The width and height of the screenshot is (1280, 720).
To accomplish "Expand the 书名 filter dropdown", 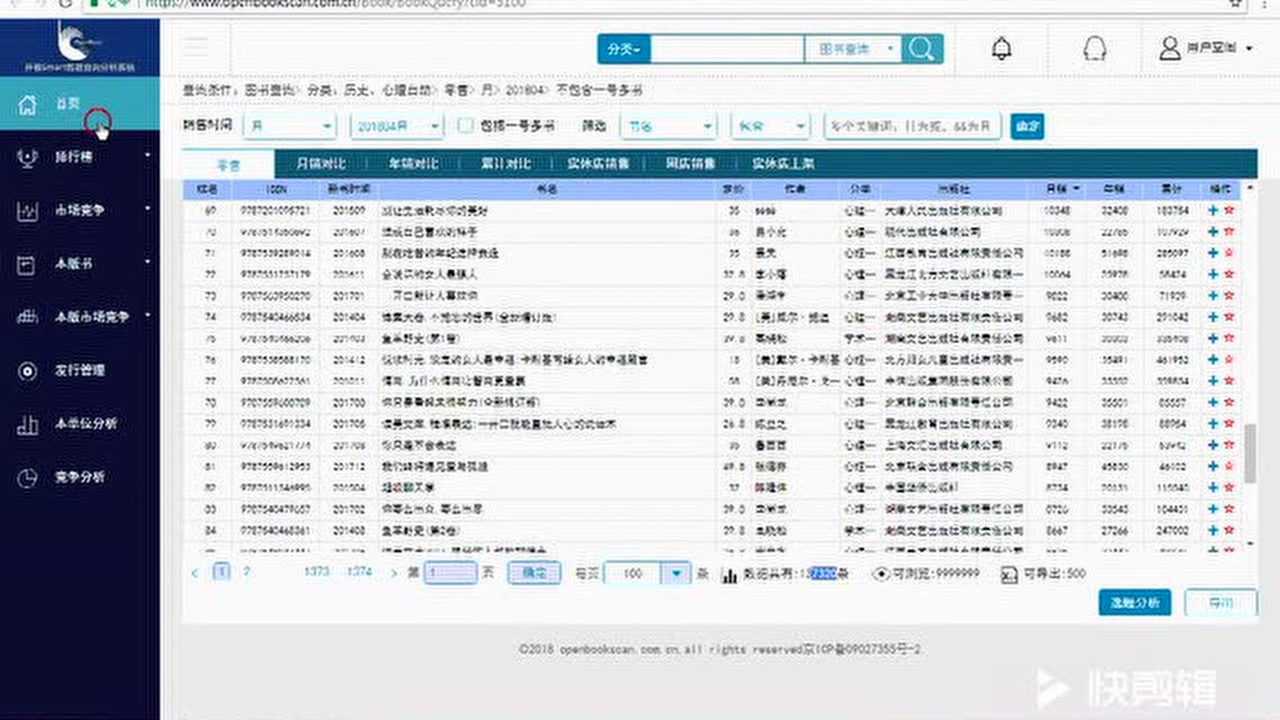I will pos(669,125).
